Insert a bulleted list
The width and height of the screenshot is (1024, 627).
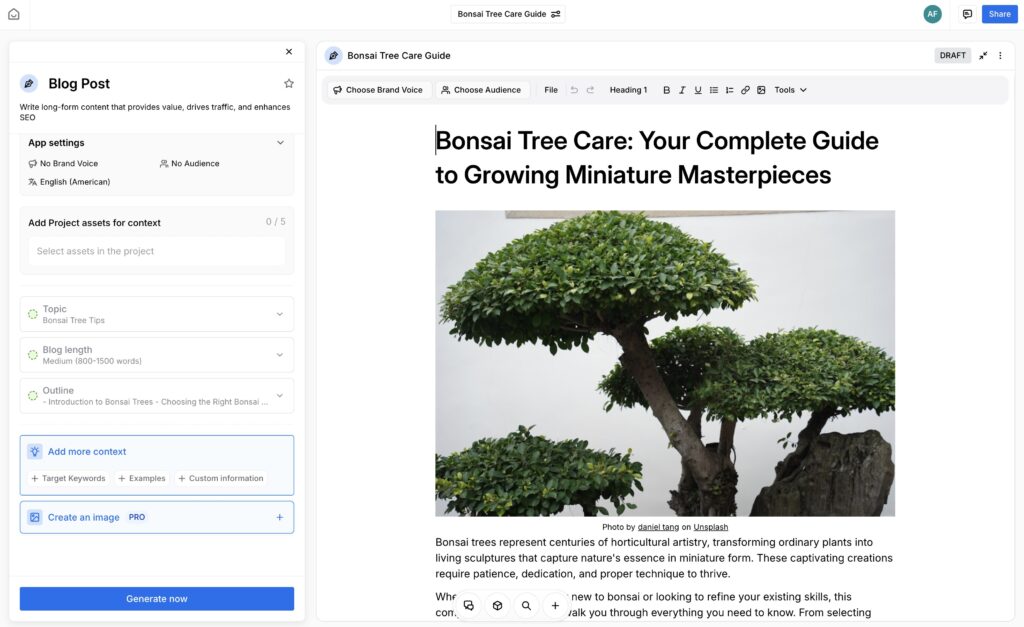(x=714, y=90)
